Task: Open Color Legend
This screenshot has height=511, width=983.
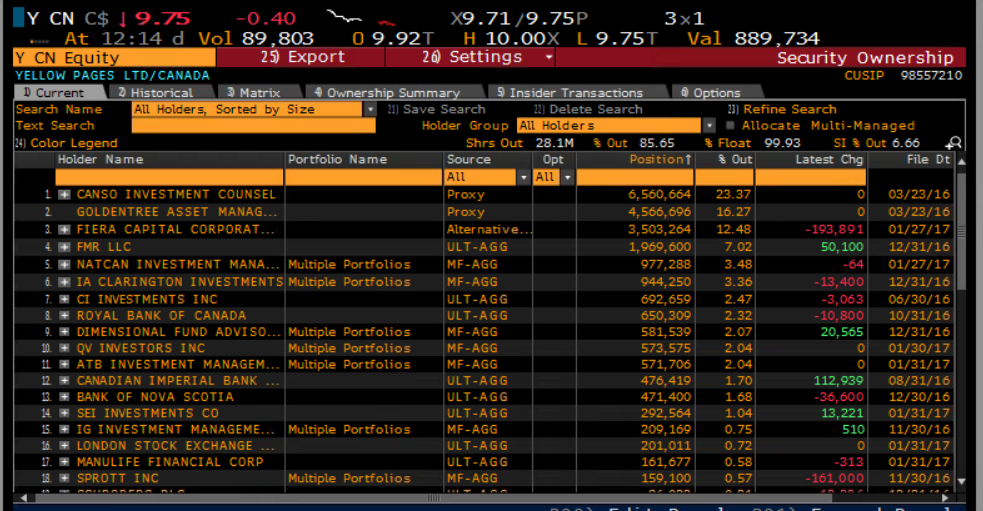Action: 66,143
